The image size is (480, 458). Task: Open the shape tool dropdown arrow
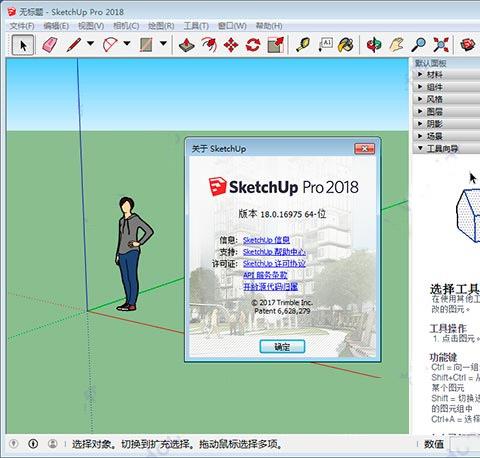tap(163, 43)
